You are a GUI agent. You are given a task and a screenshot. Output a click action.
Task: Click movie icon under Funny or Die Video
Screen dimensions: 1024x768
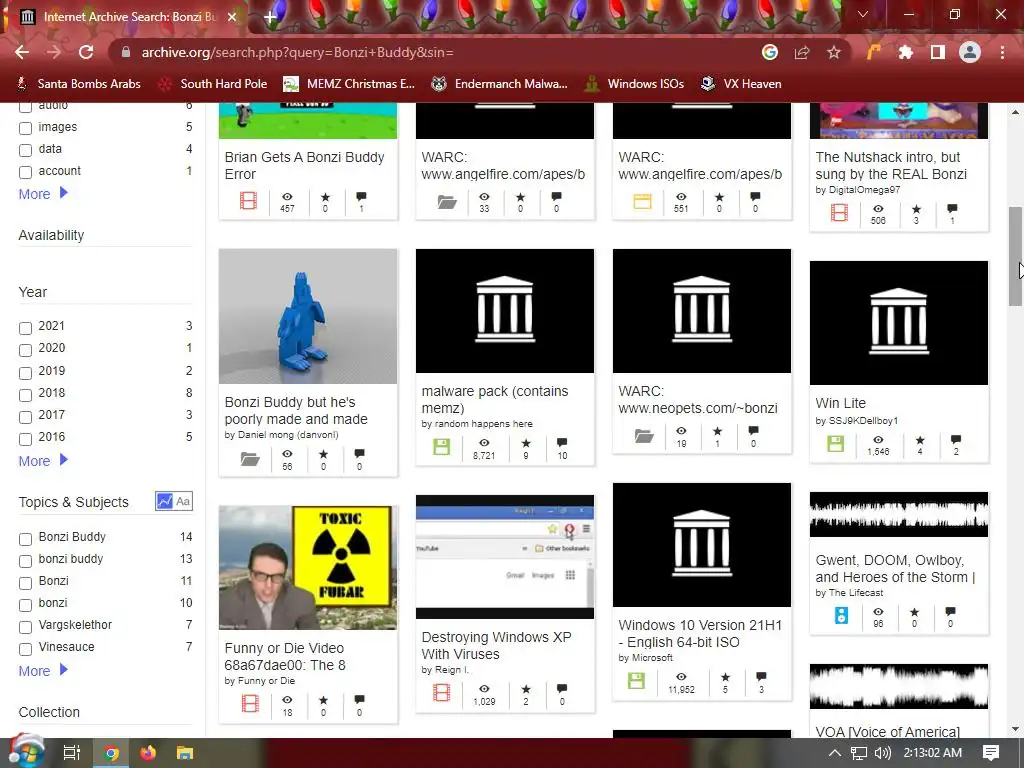tap(250, 703)
